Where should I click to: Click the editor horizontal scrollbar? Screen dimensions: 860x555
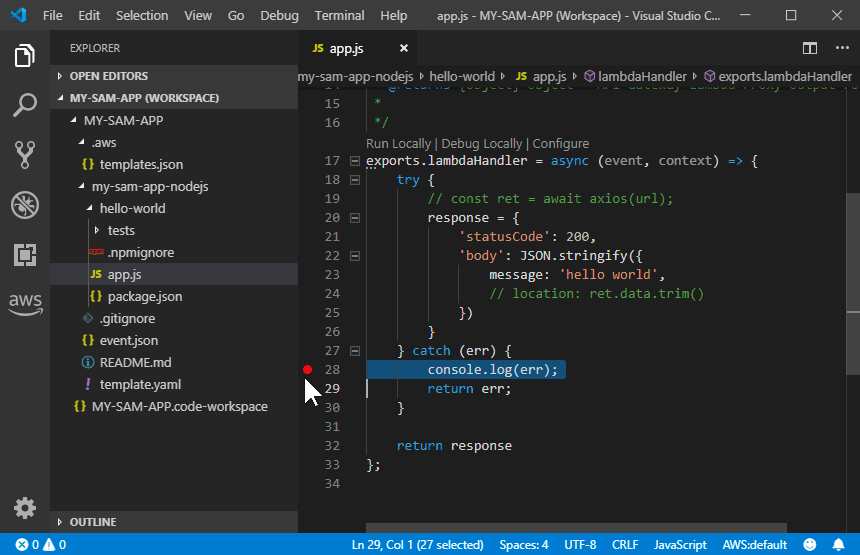point(576,528)
